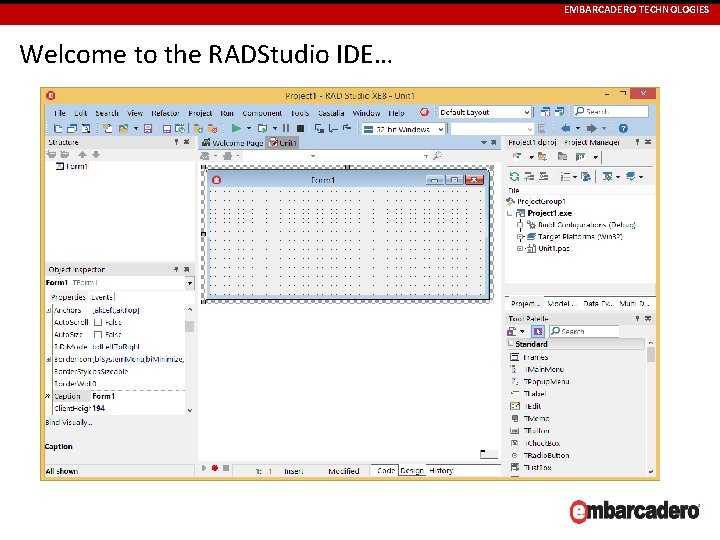
Task: Select Project1.exe in Project Manager
Action: tap(549, 213)
